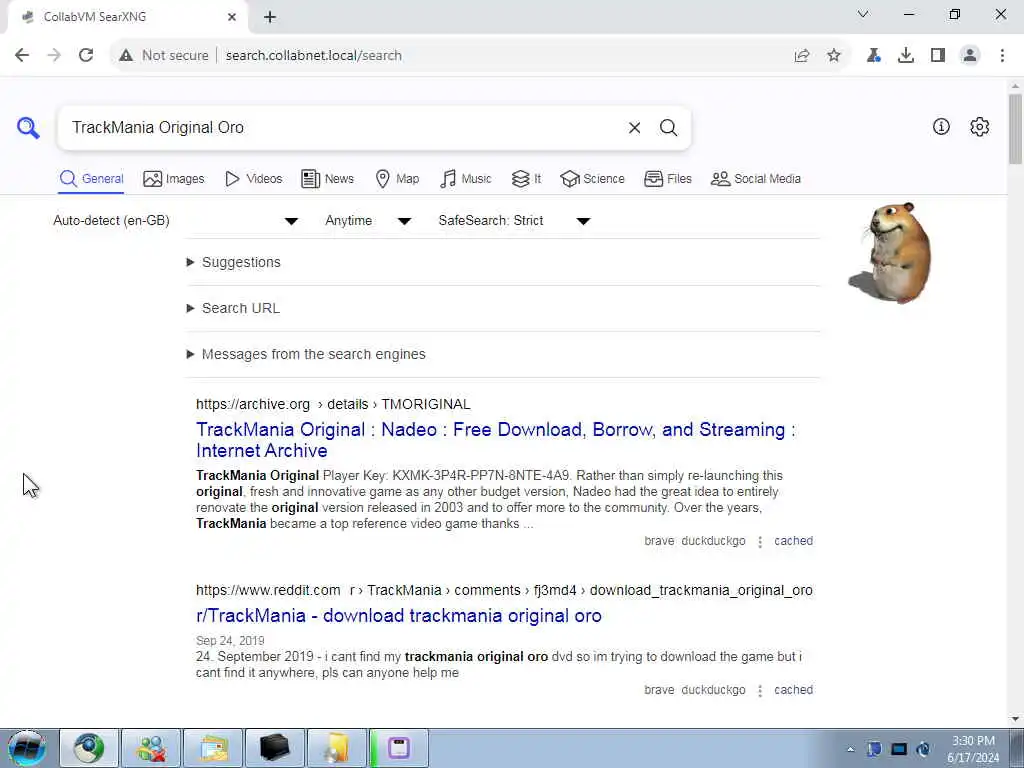Toggle the browser side panel icon
Screen dimensions: 1024x768
pos(938,56)
